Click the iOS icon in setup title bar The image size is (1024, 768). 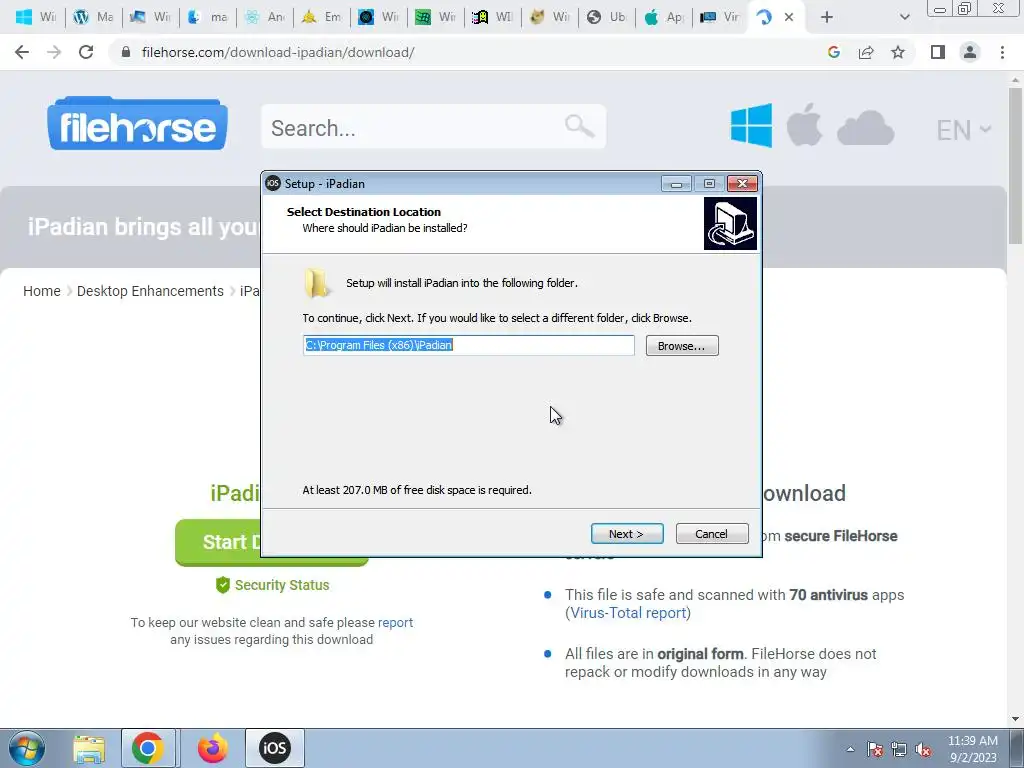point(273,184)
